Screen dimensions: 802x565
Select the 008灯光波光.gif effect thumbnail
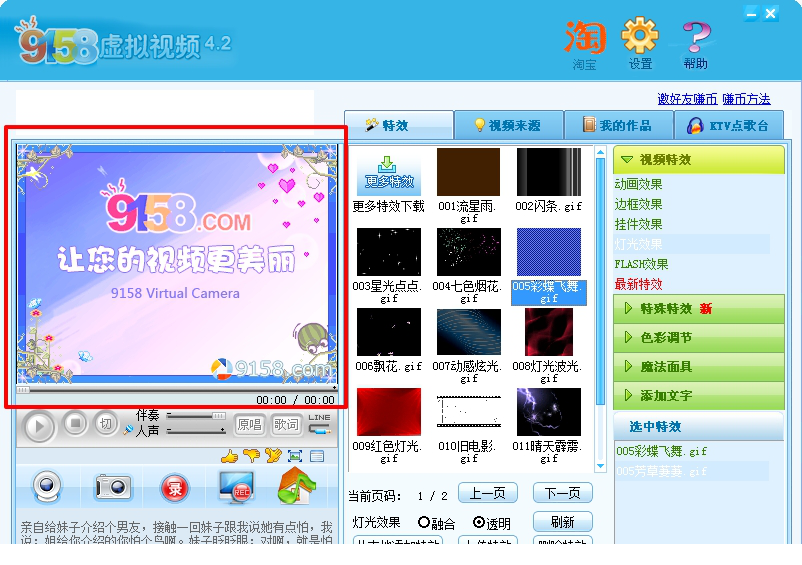pos(549,332)
